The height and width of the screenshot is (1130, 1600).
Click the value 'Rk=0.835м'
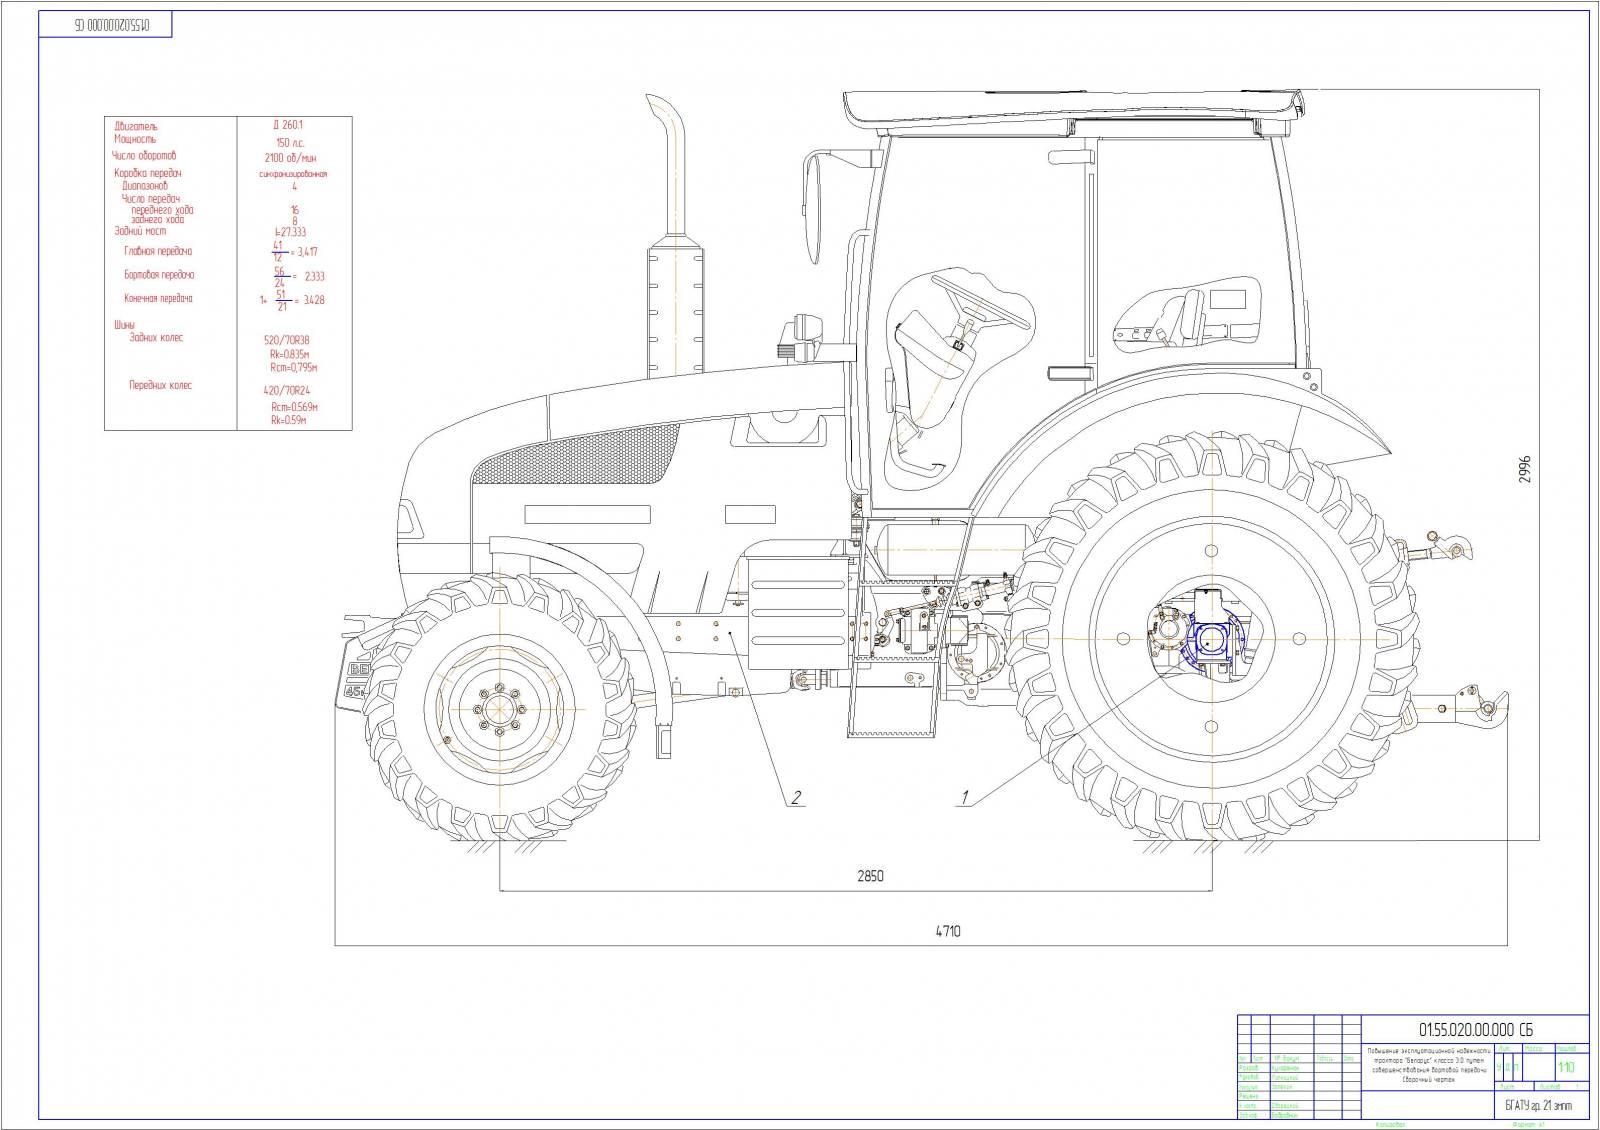pyautogui.click(x=290, y=354)
